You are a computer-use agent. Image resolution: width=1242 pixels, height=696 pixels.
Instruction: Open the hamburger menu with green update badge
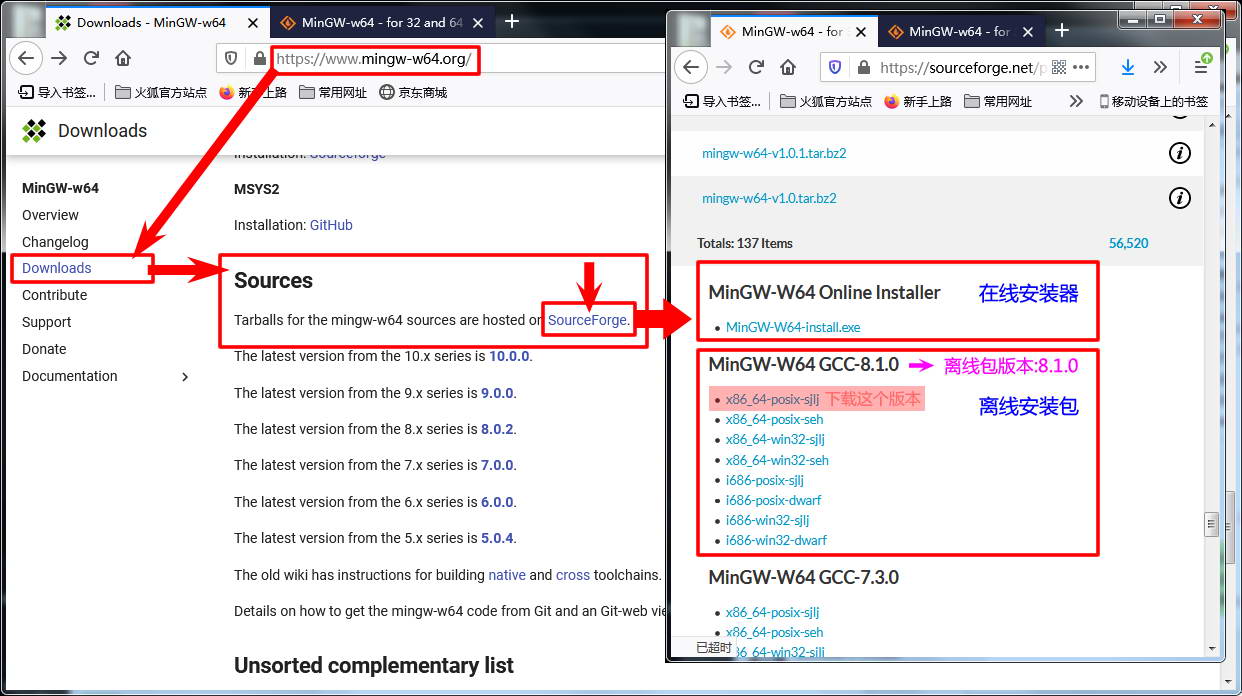1201,66
